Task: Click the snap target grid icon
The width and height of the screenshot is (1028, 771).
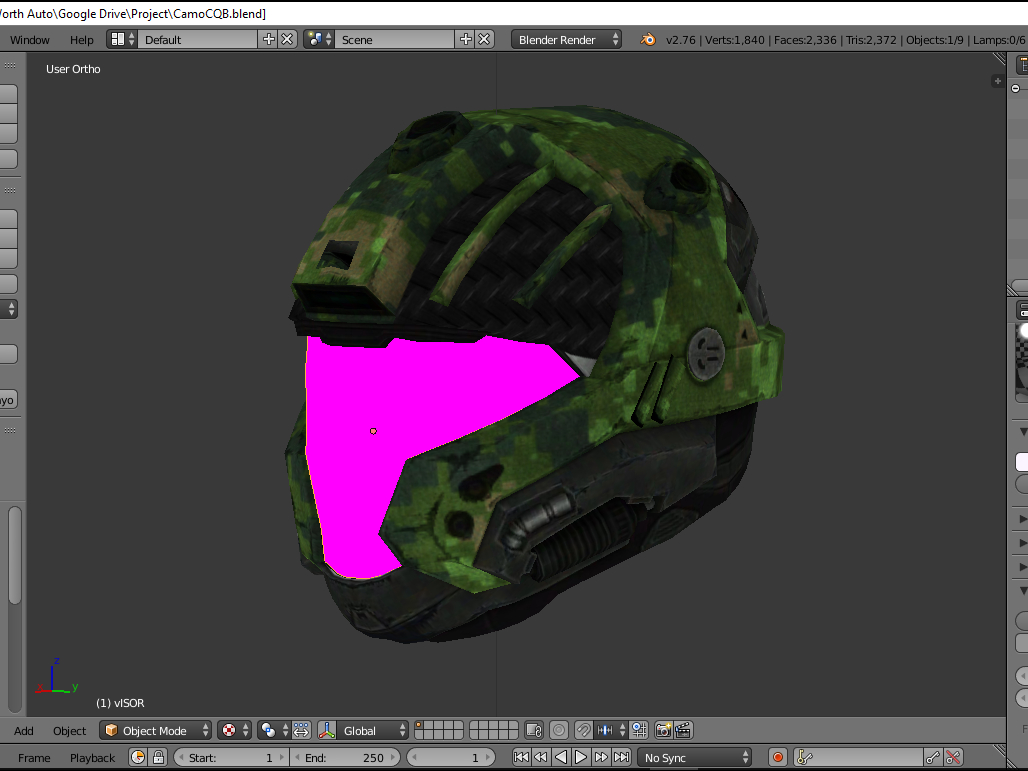Action: click(x=639, y=730)
